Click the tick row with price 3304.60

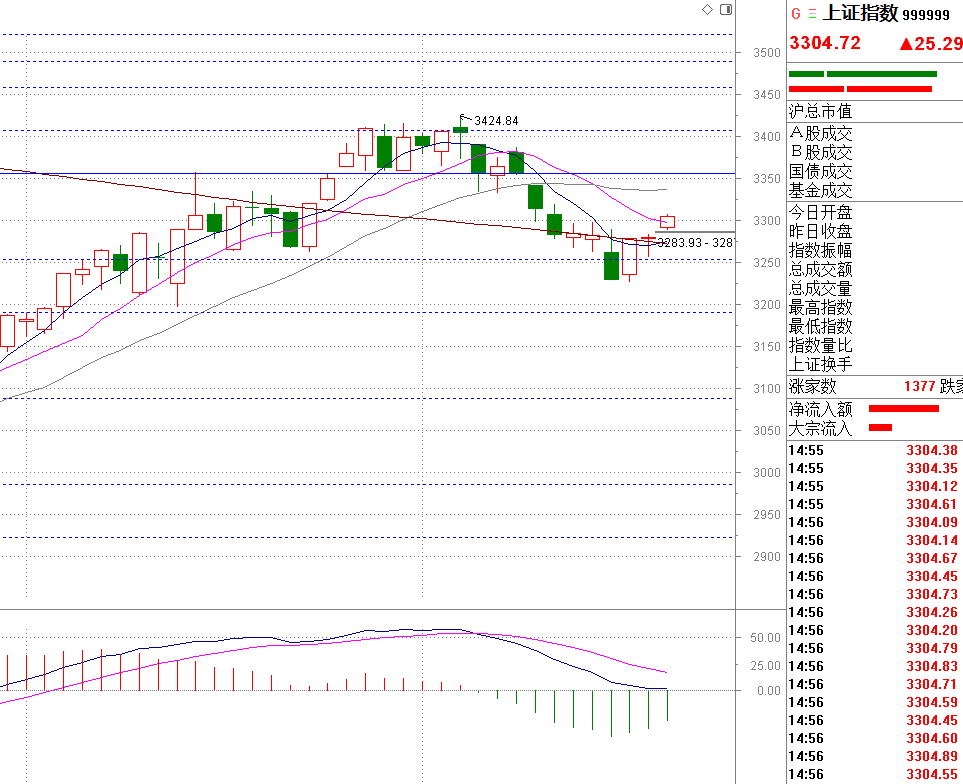(875, 738)
